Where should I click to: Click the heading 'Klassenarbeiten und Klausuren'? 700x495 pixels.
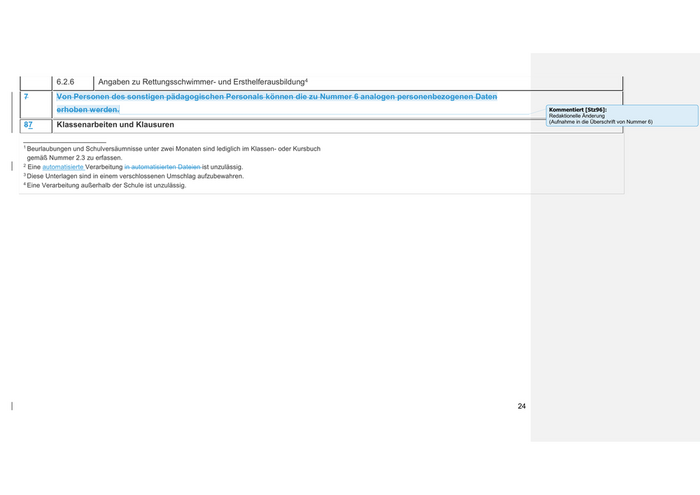[x=115, y=125]
